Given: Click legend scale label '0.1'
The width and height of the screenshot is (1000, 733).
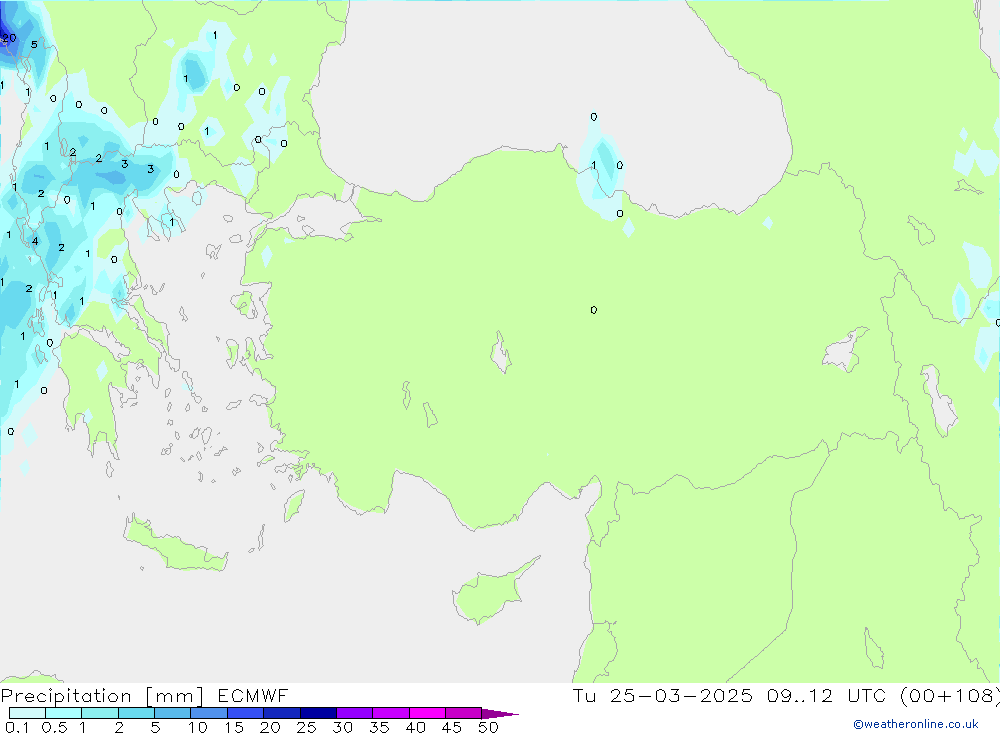Looking at the screenshot, I should (x=17, y=727).
